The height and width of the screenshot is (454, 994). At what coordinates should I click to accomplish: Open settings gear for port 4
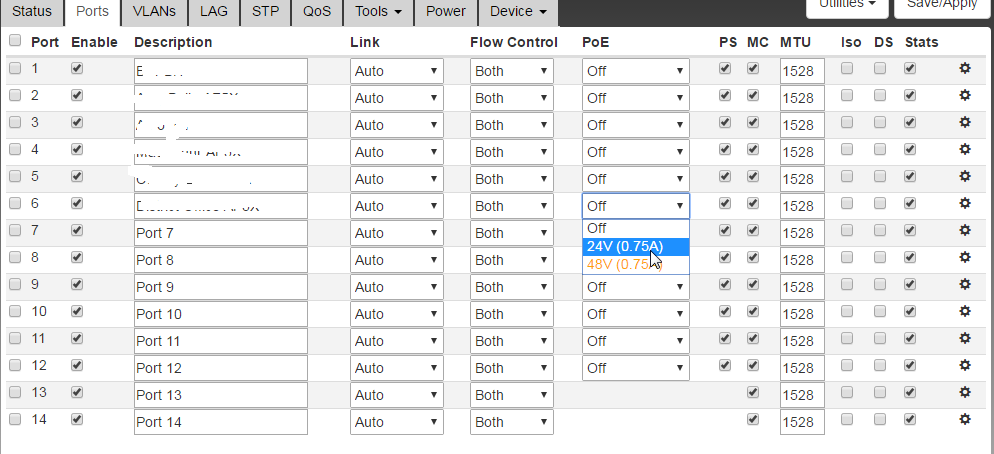tap(965, 150)
